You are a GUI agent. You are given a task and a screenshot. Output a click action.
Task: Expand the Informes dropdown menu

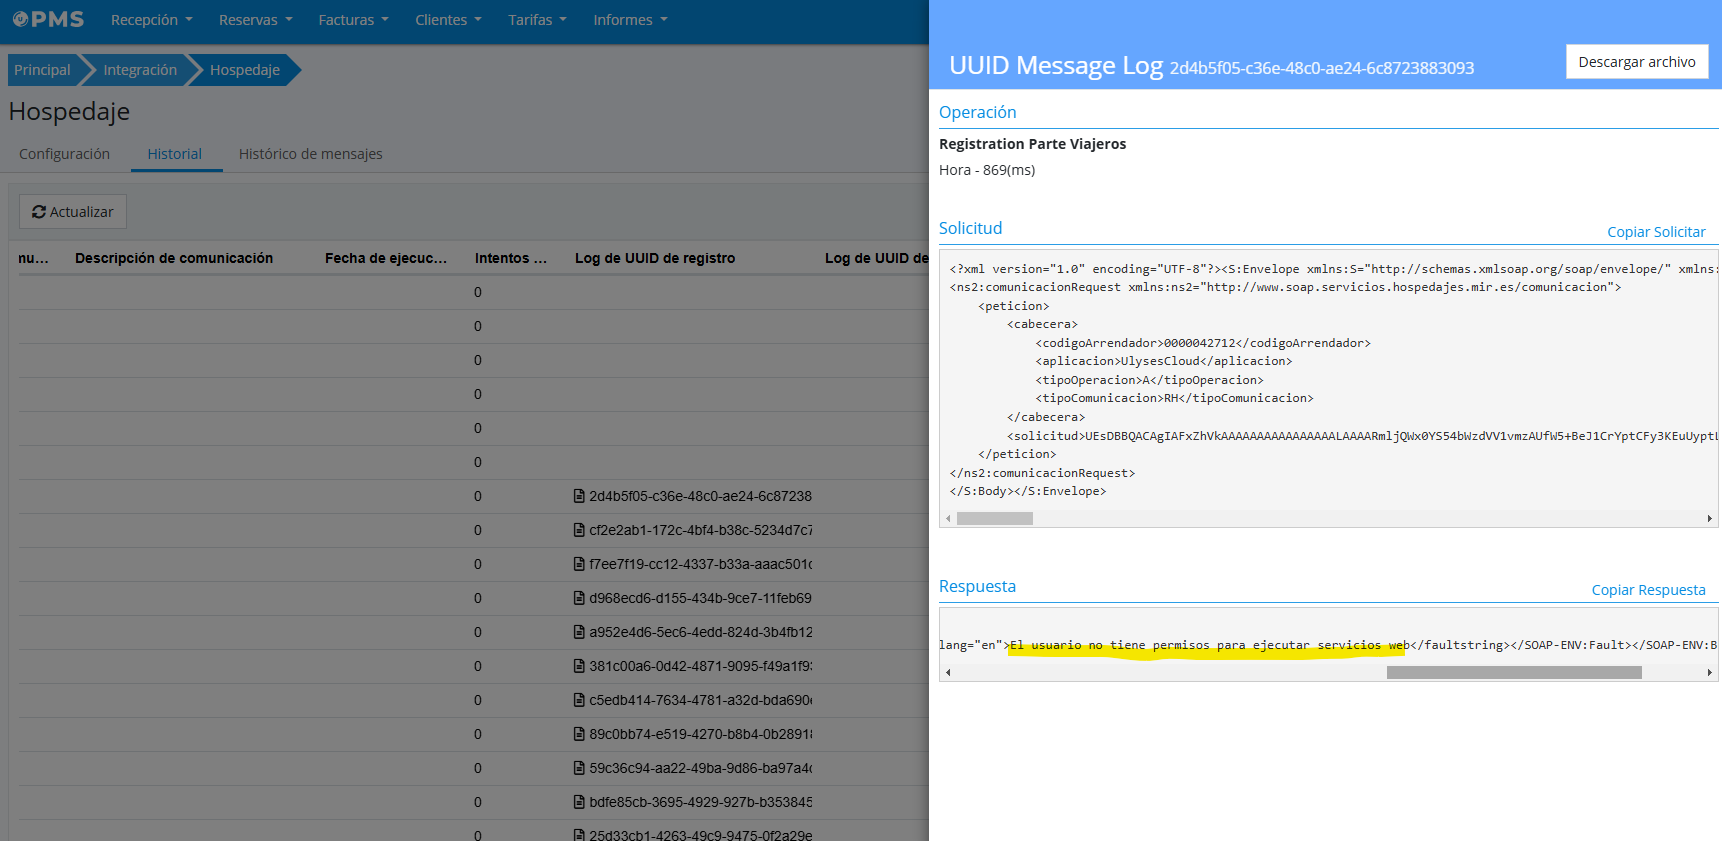(x=629, y=20)
